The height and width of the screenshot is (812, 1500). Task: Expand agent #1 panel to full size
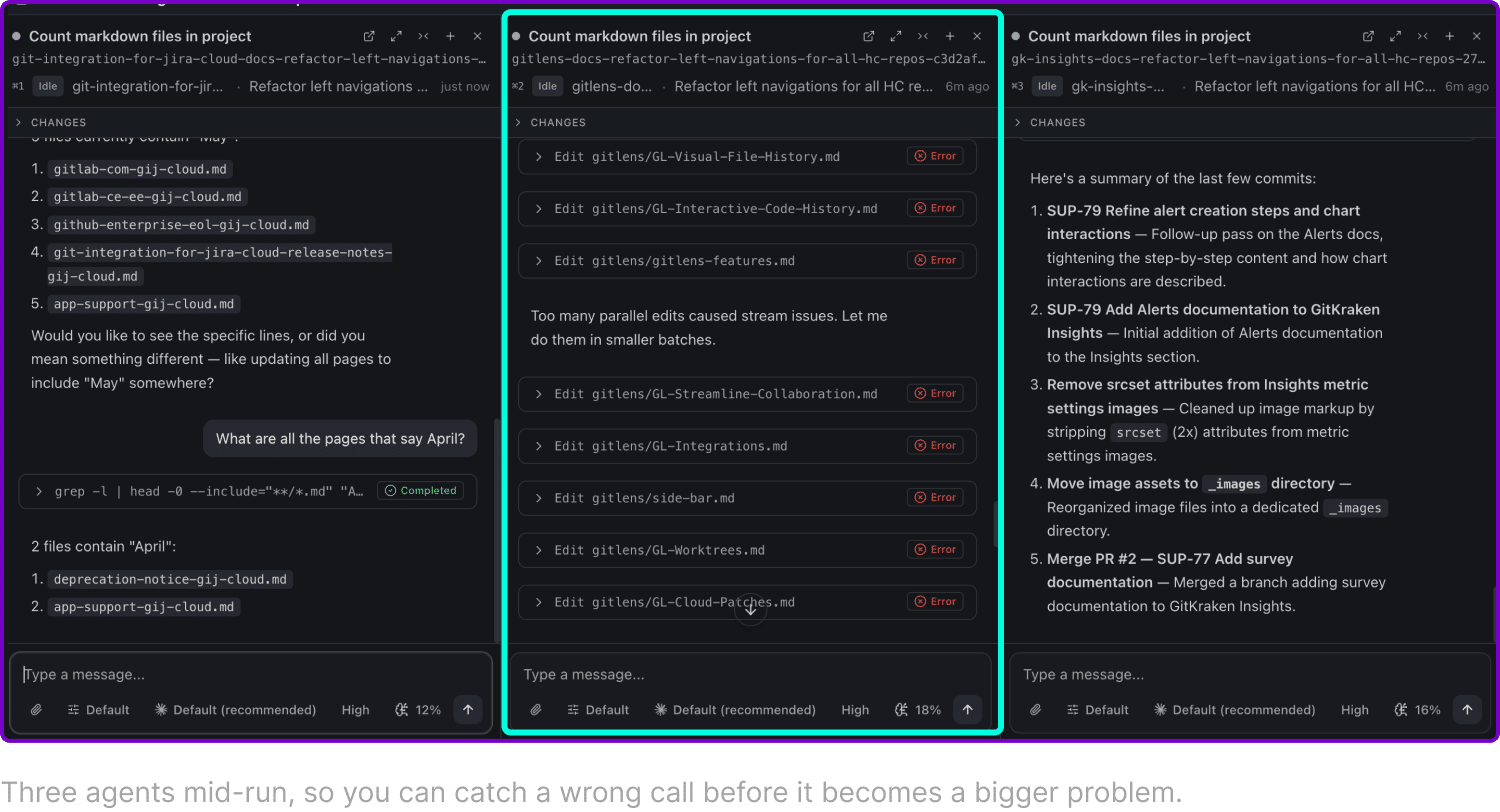pyautogui.click(x=396, y=36)
